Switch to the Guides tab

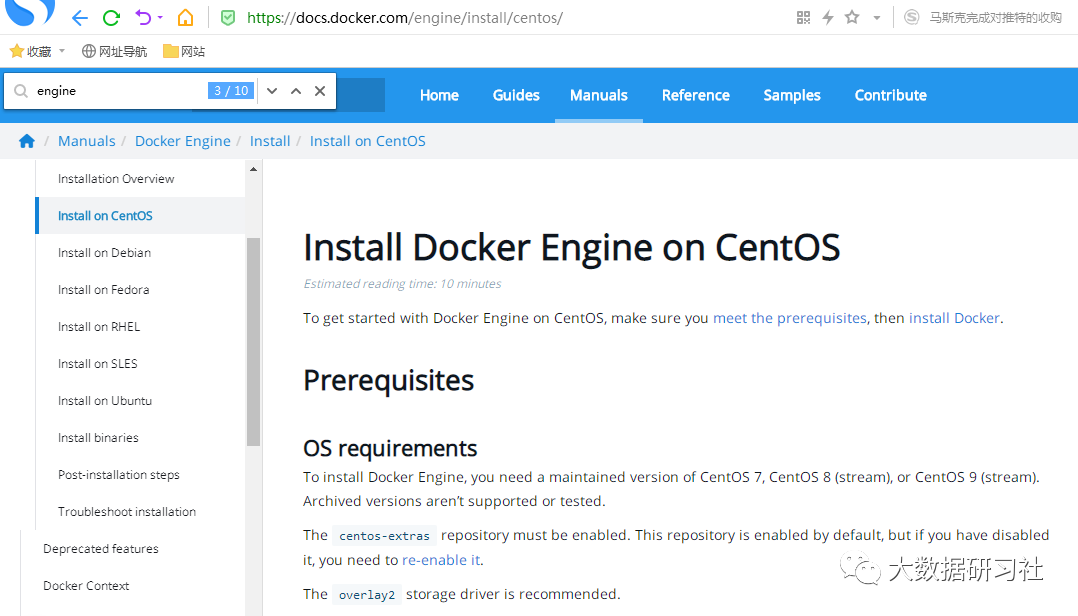(x=516, y=96)
